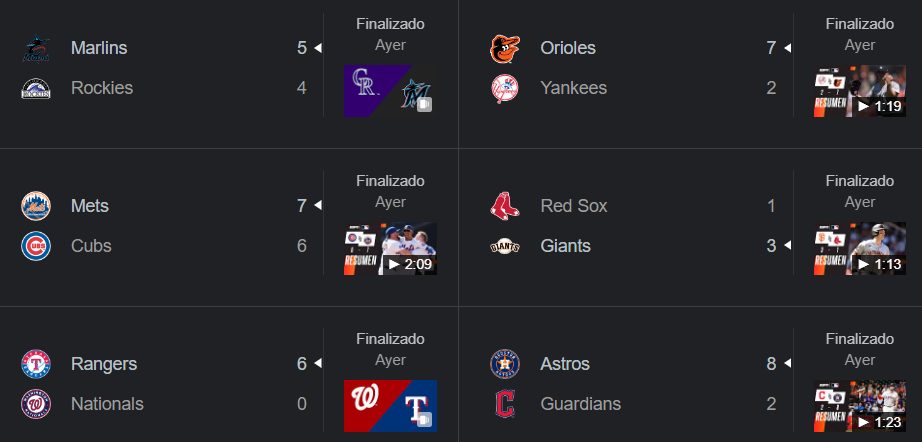This screenshot has height=442, width=922.
Task: Click the Red Sox logo
Action: [505, 206]
